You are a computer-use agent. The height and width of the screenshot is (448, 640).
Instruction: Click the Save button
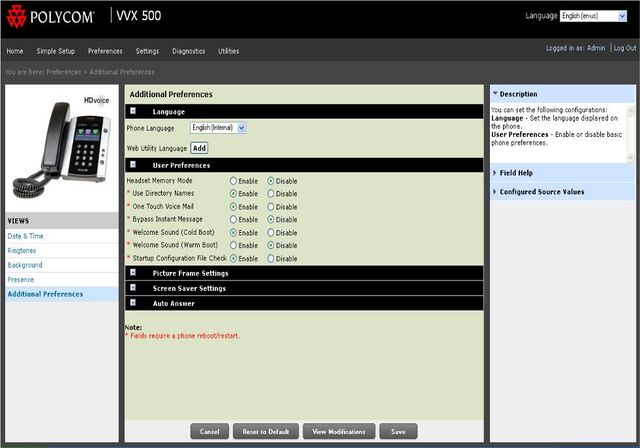click(398, 431)
